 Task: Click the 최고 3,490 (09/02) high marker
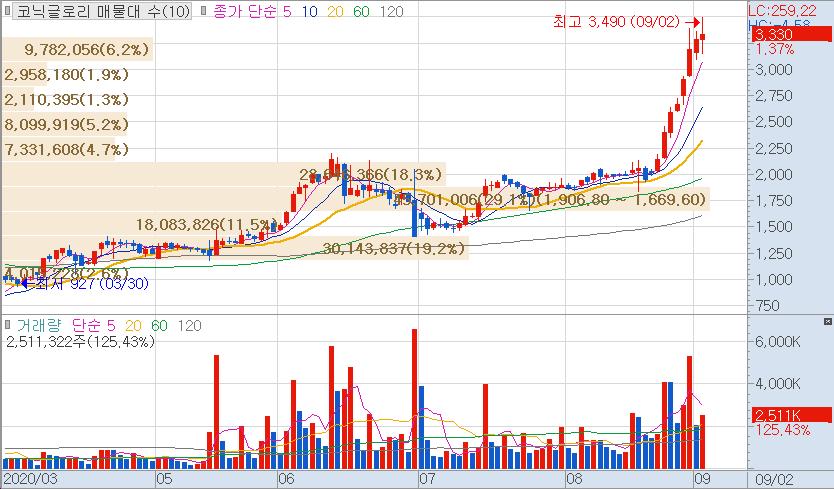coord(627,22)
